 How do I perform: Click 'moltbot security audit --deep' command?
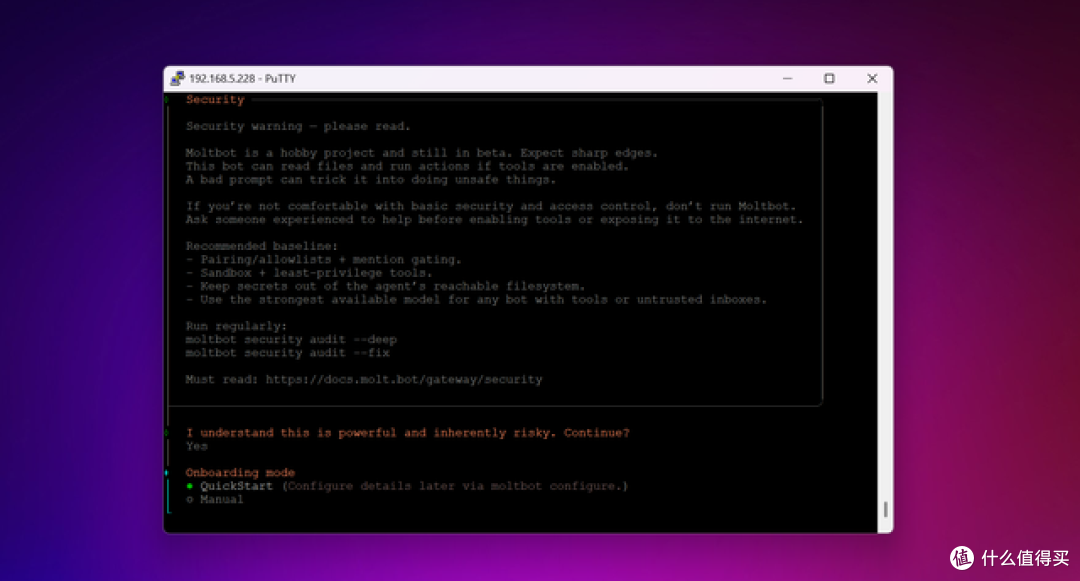[291, 339]
